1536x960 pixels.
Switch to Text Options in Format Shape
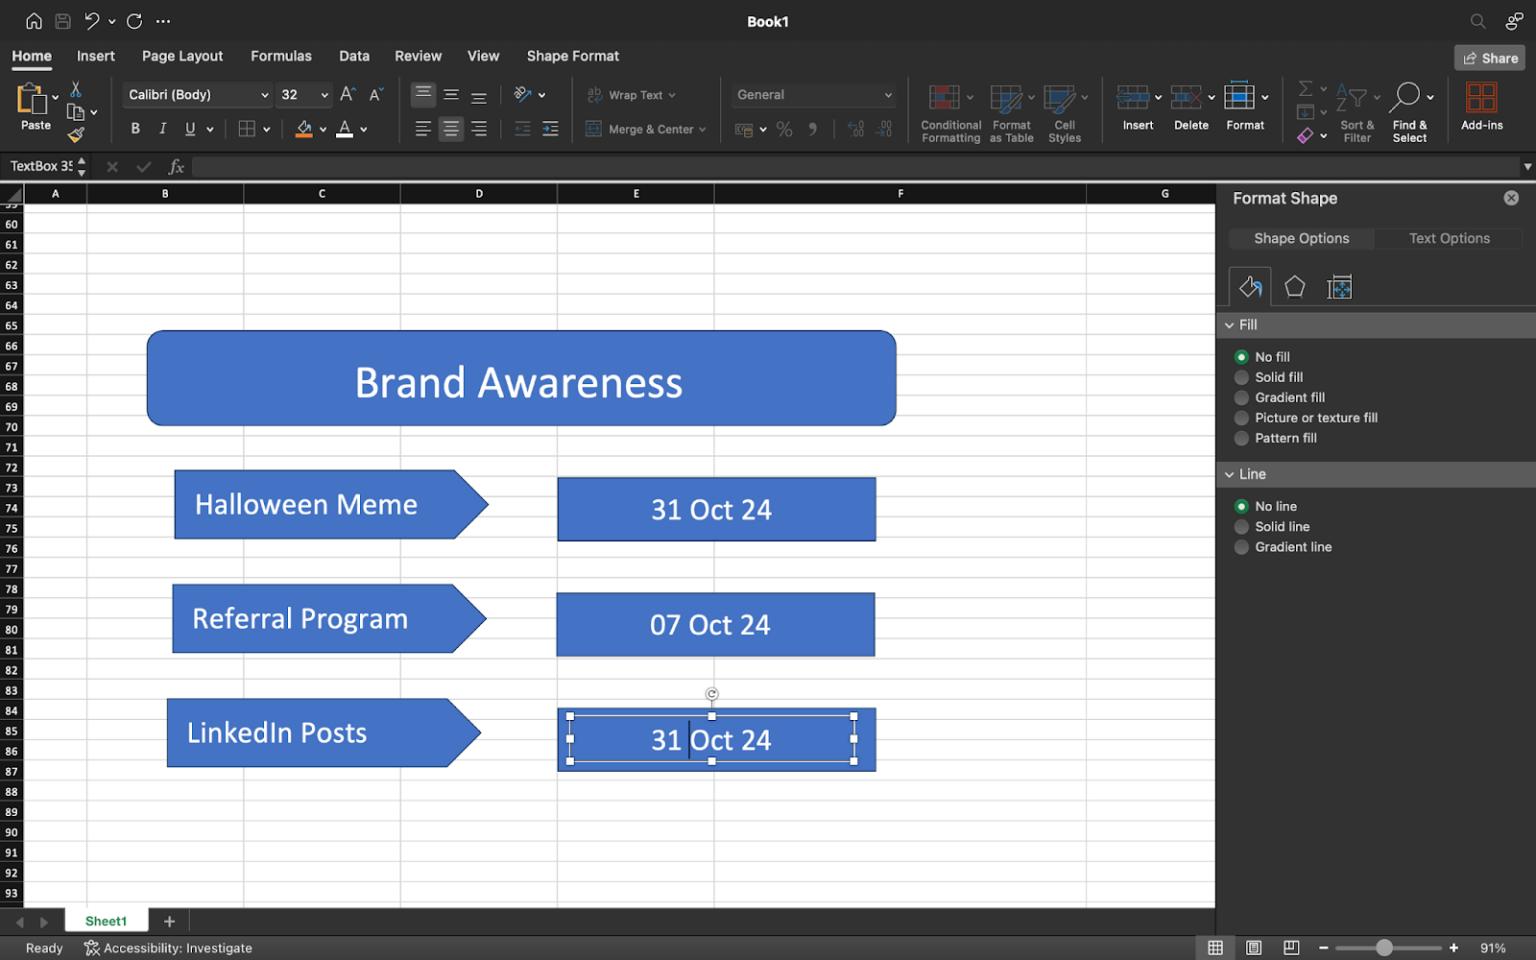[x=1449, y=238]
